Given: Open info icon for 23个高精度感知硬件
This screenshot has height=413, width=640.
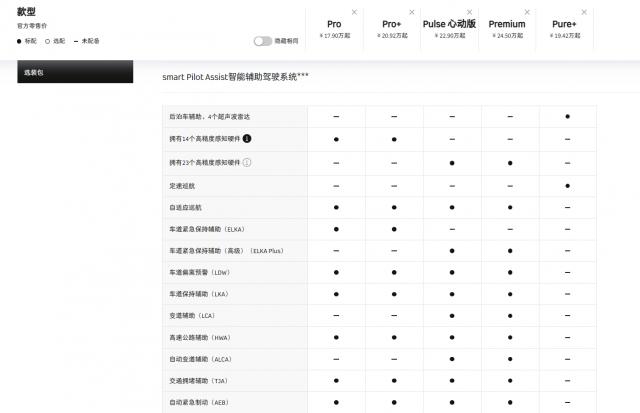Looking at the screenshot, I should 247,162.
